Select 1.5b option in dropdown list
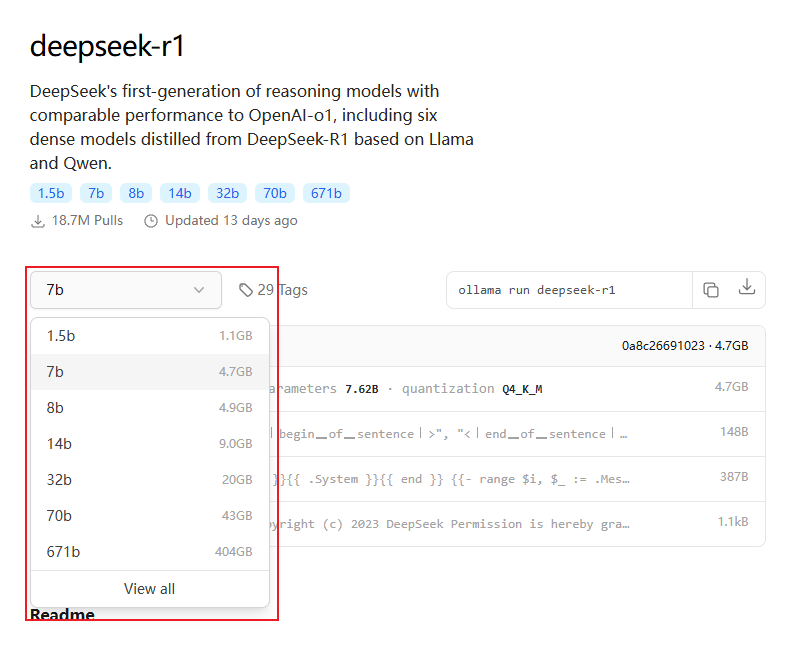This screenshot has width=793, height=650. tap(150, 336)
